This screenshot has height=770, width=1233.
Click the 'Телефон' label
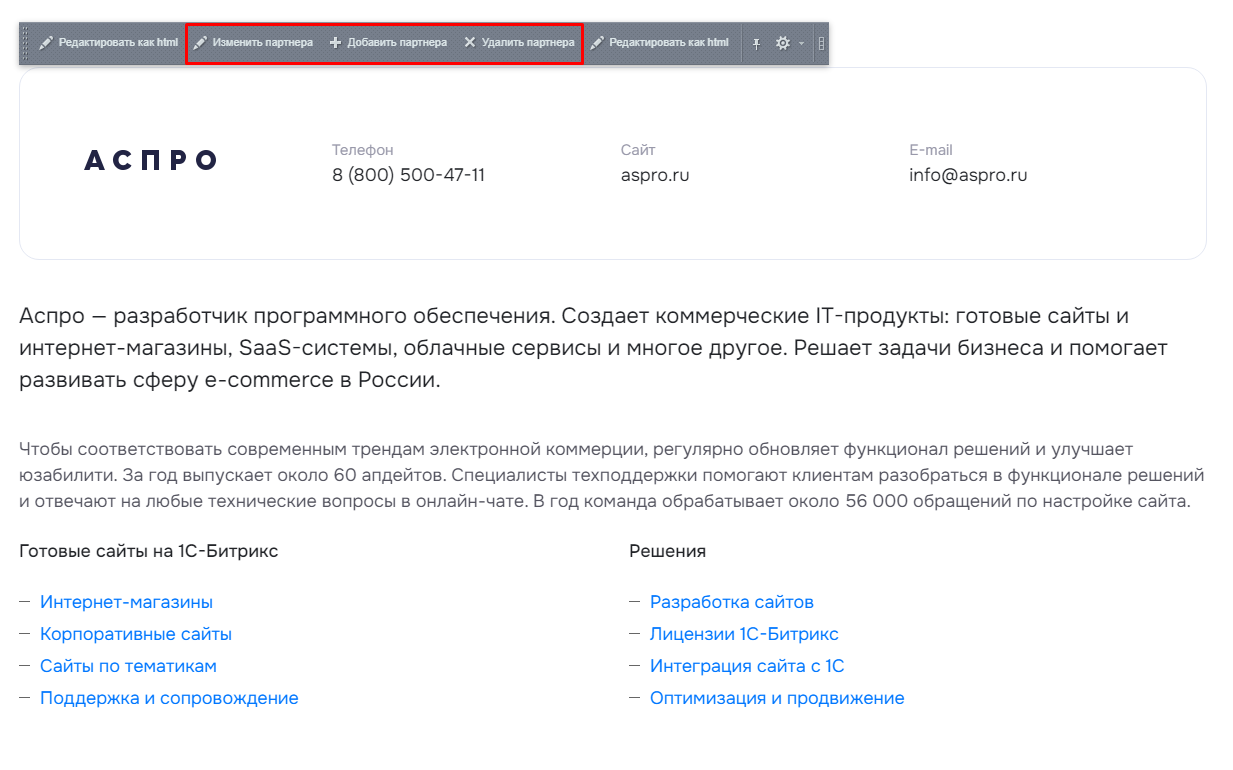click(363, 150)
